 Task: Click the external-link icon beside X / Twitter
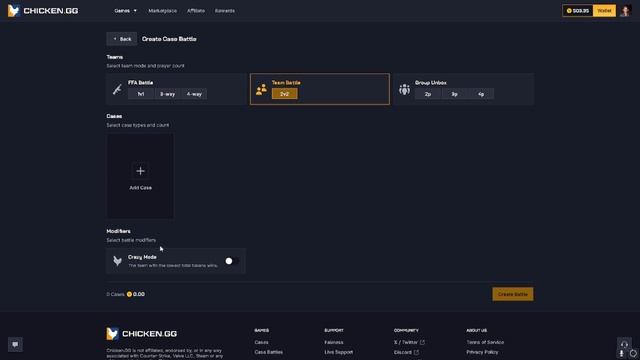422,342
